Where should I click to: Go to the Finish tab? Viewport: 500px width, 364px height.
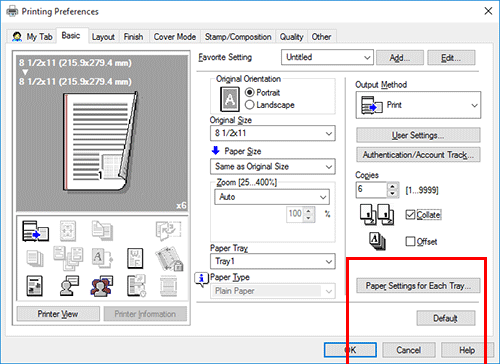tap(134, 37)
